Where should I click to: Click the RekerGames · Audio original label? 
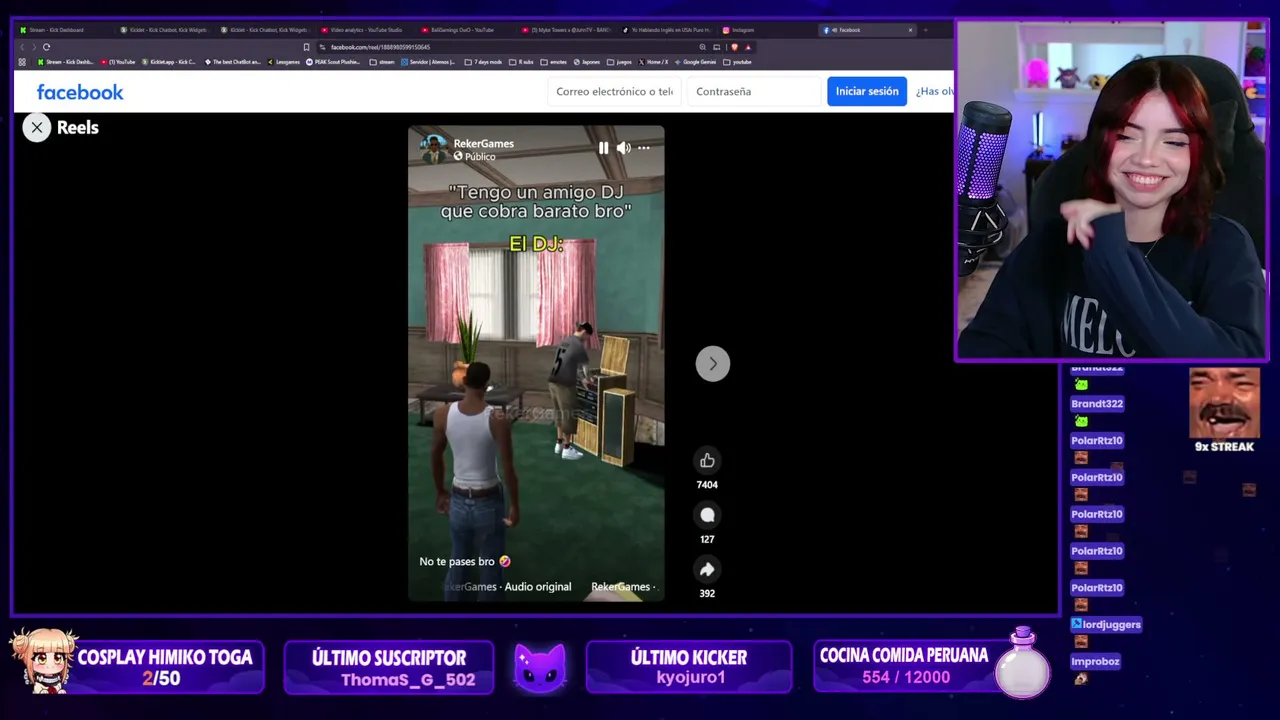507,587
